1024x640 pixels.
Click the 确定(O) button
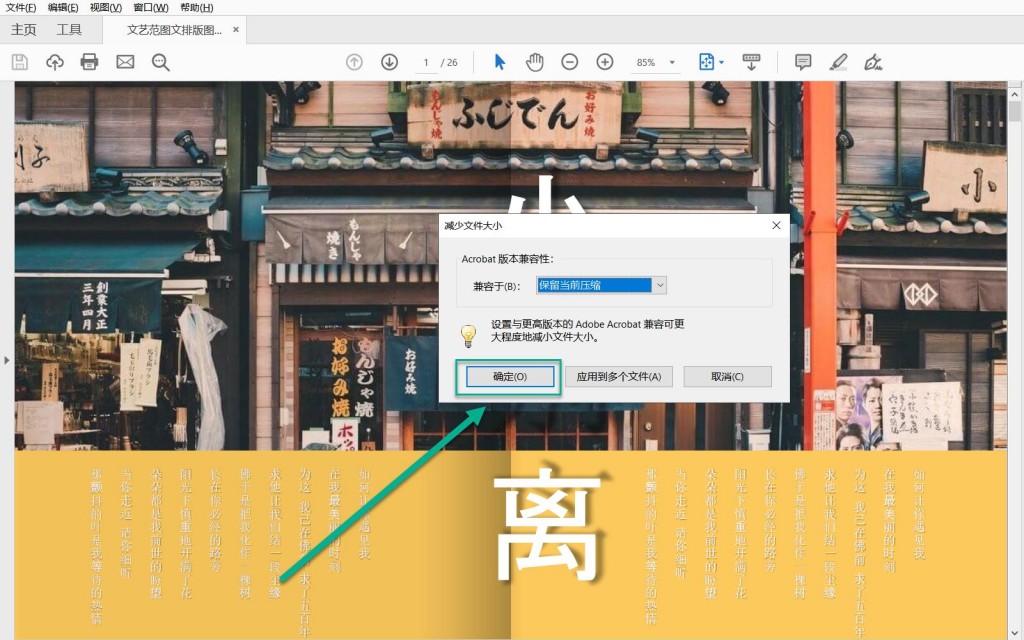coord(509,377)
